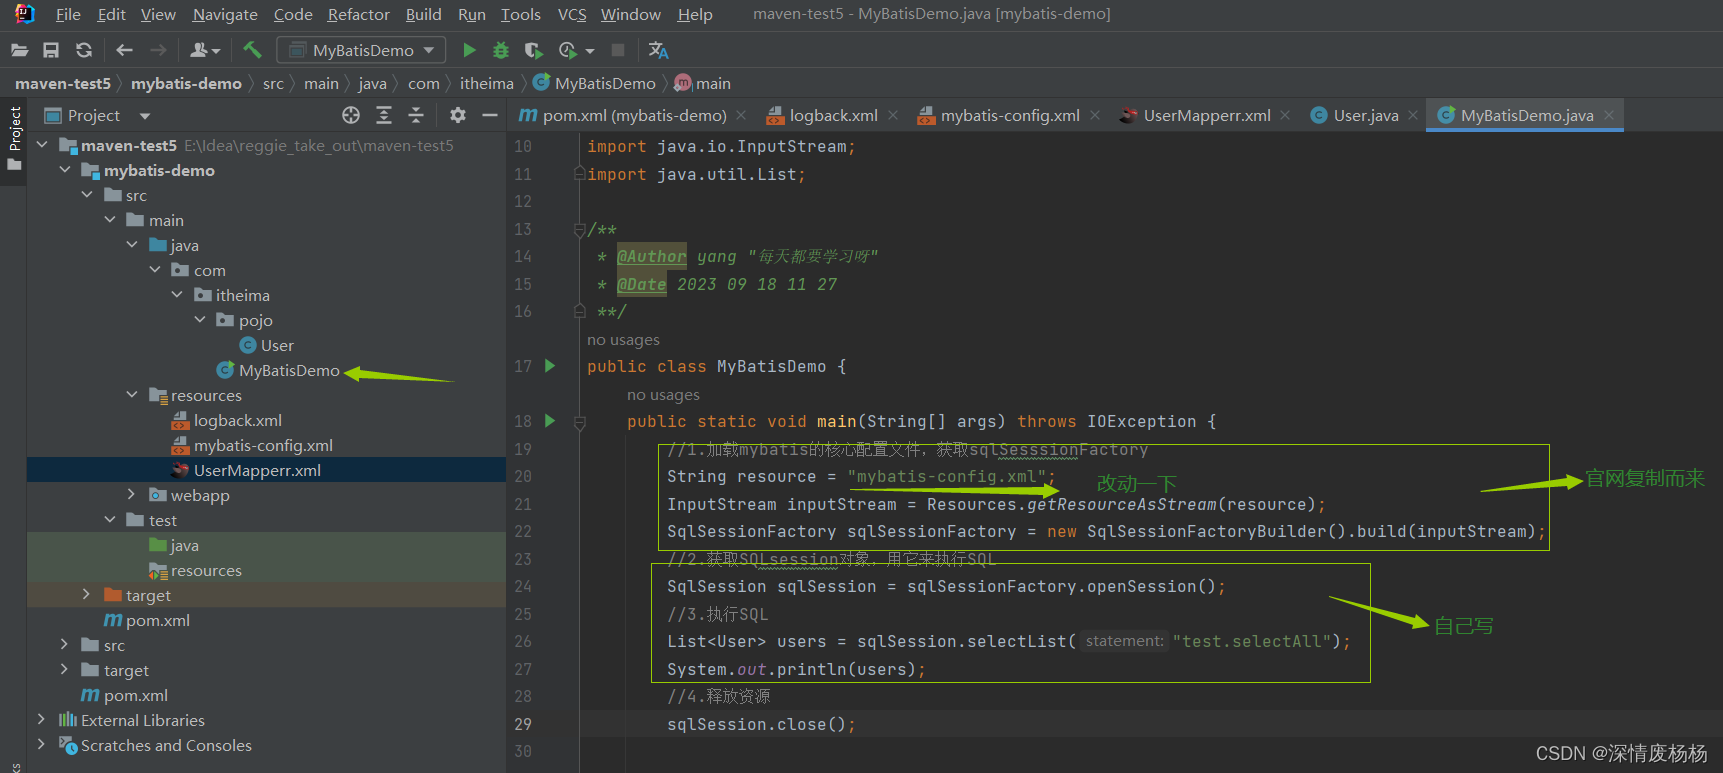
Task: Click inside code at sqlSession.close() line
Action: pos(760,724)
